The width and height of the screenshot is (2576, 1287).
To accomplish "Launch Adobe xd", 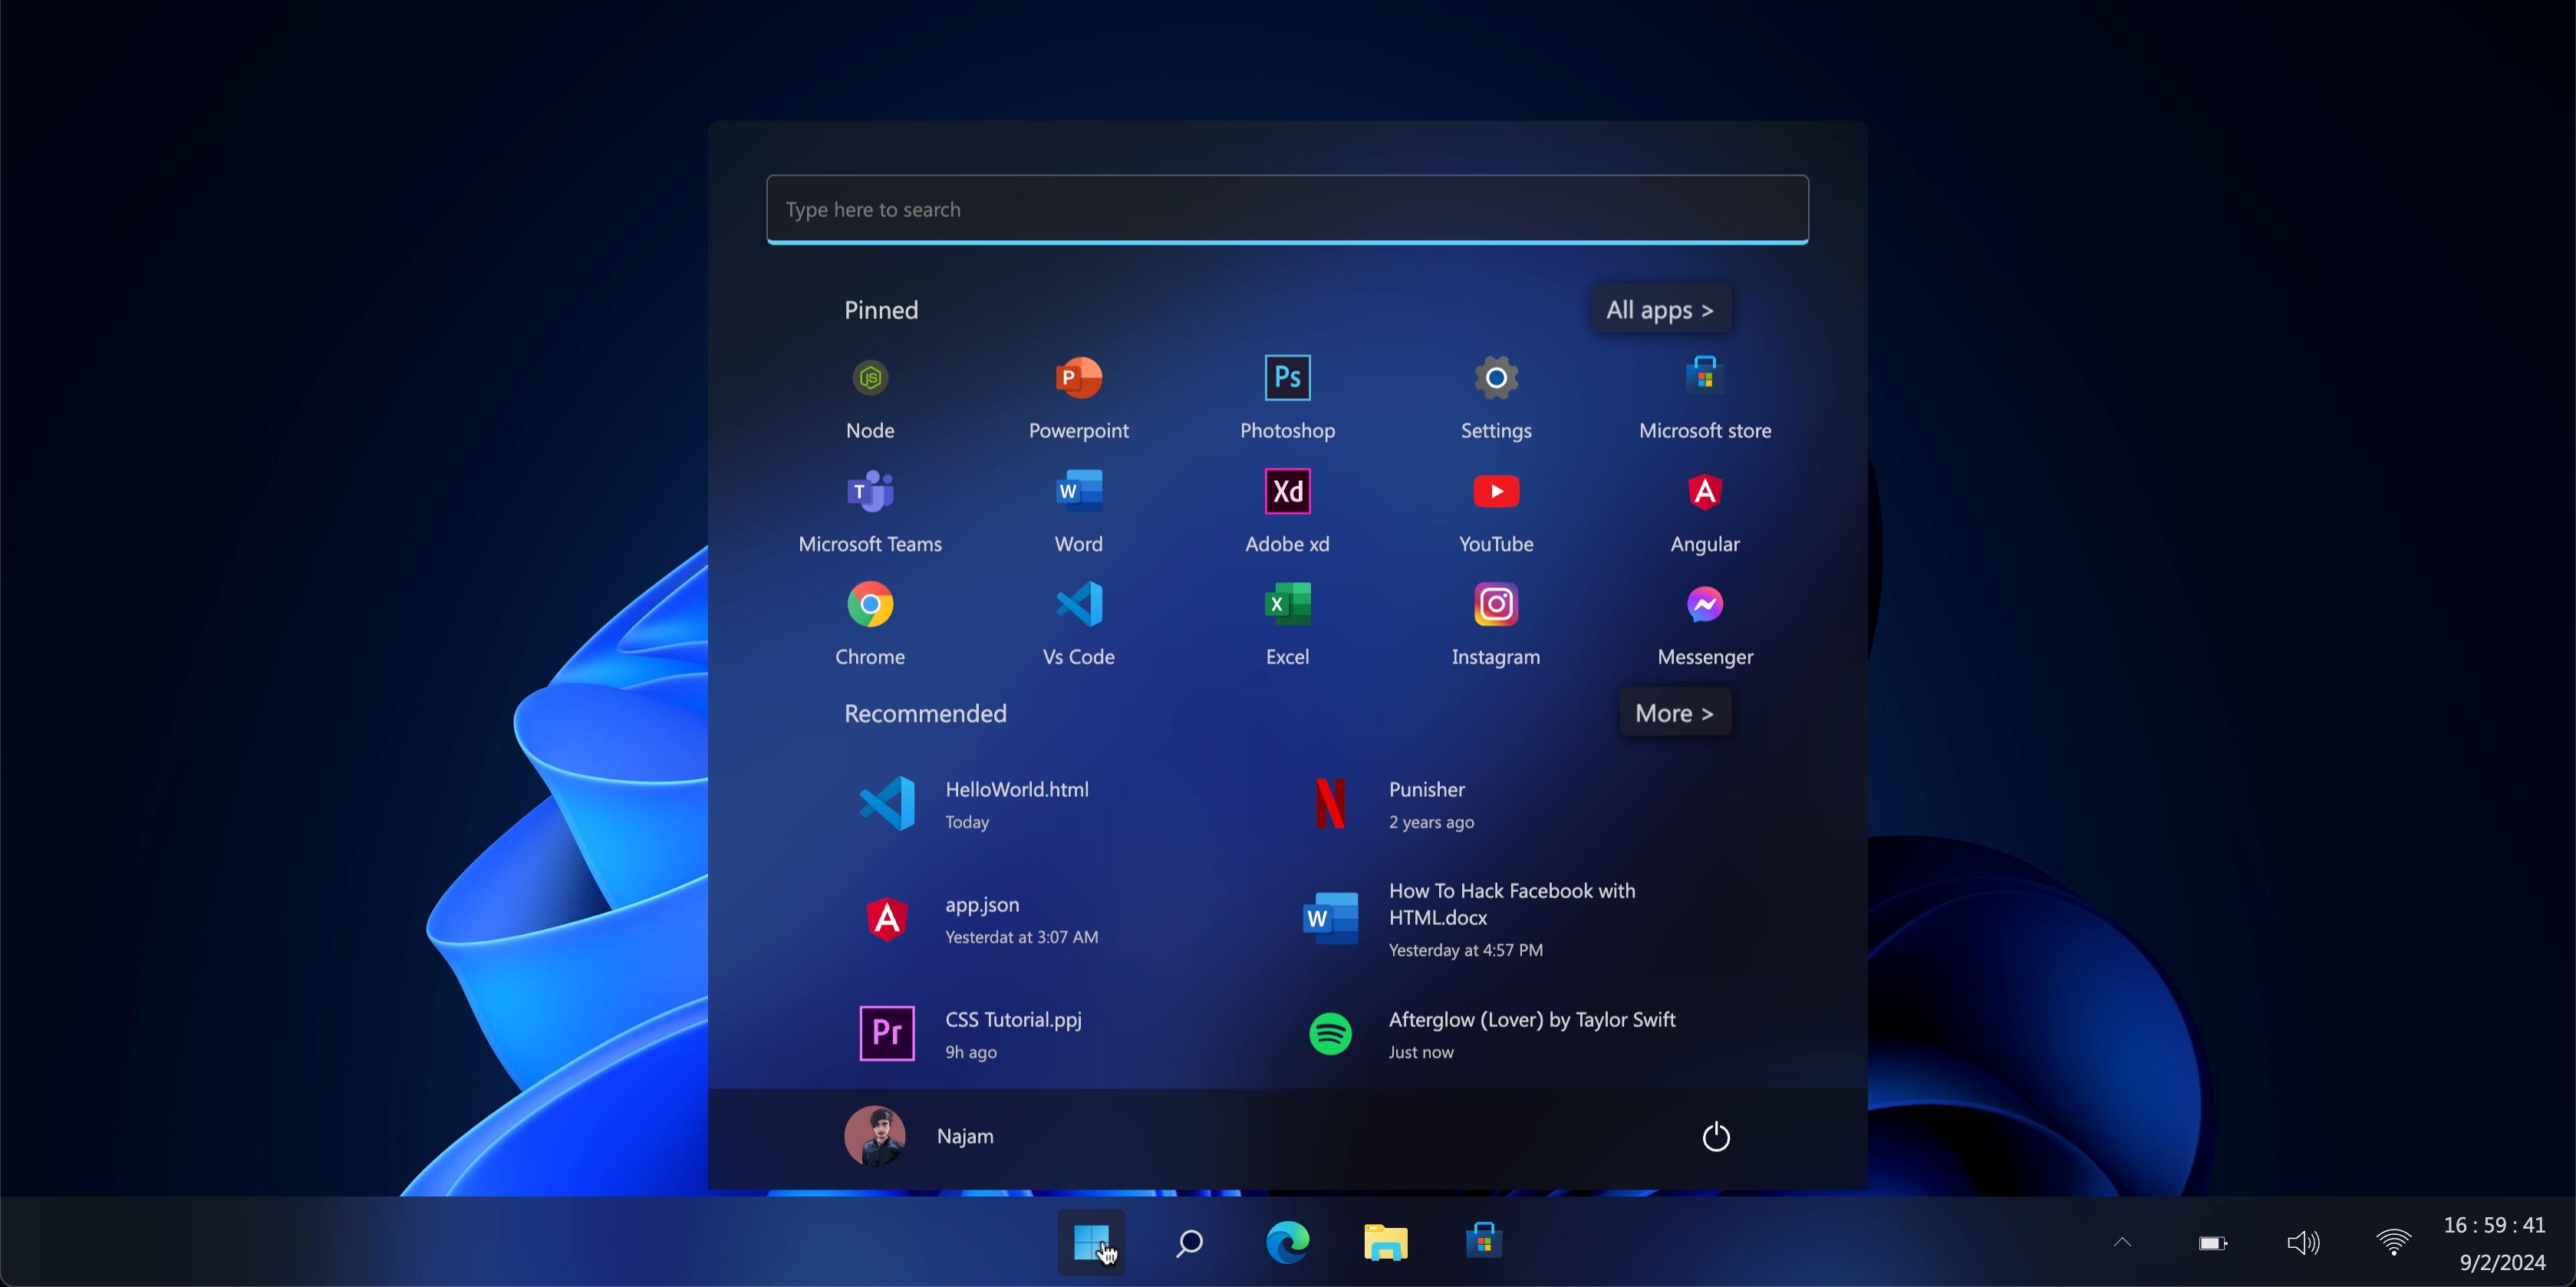I will click(1287, 511).
